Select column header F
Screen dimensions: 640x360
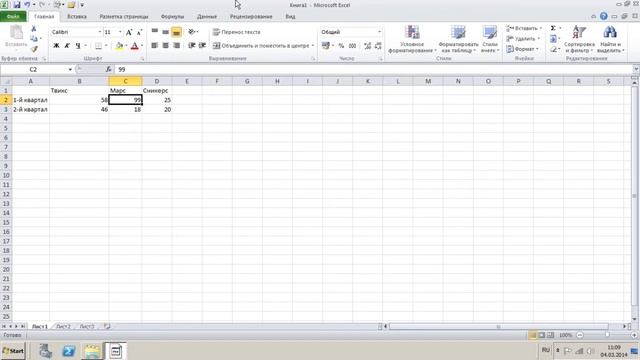217,81
